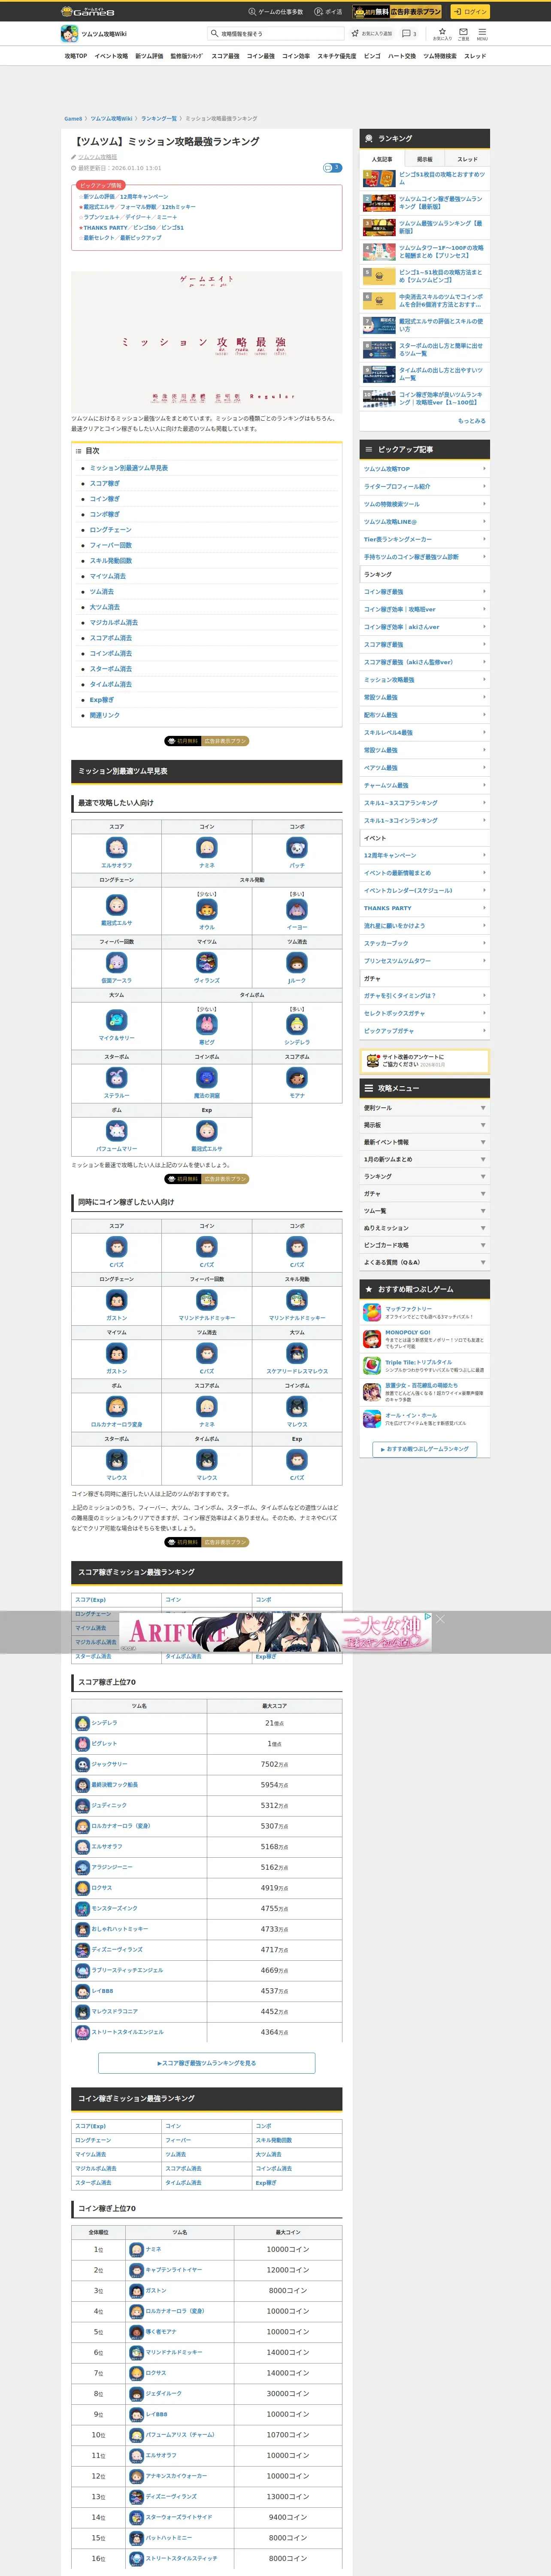Expand ぬりえミッション menu section
The image size is (551, 2576).
425,1228
